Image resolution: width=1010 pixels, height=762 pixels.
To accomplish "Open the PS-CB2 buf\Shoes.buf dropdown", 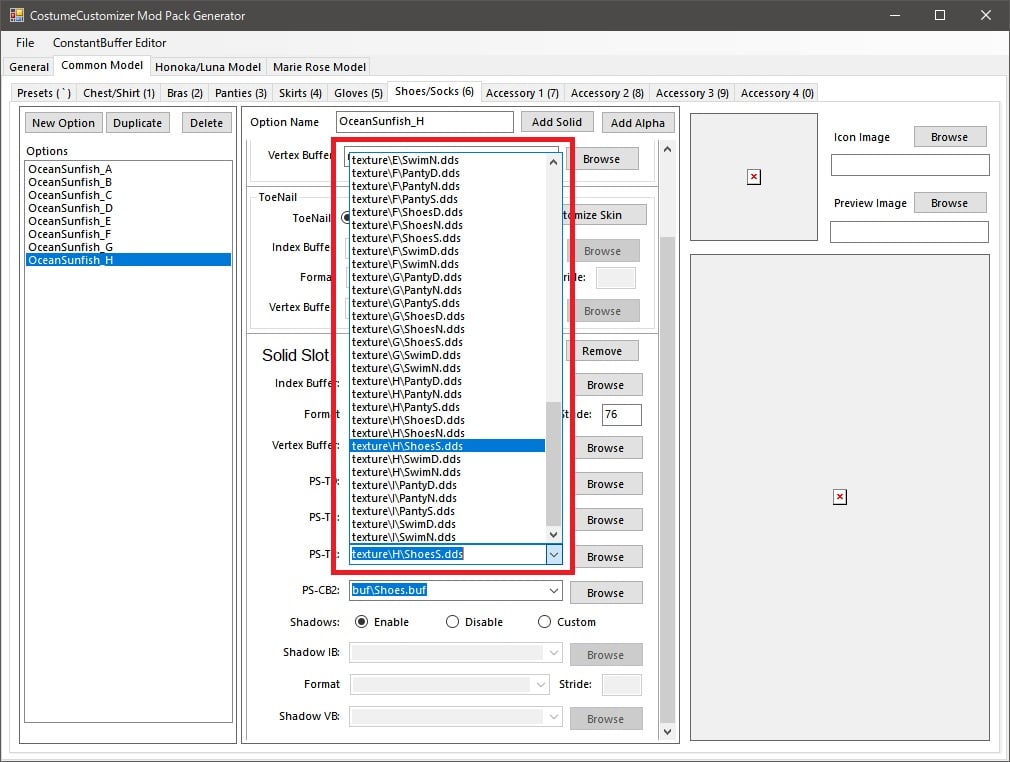I will tap(553, 591).
